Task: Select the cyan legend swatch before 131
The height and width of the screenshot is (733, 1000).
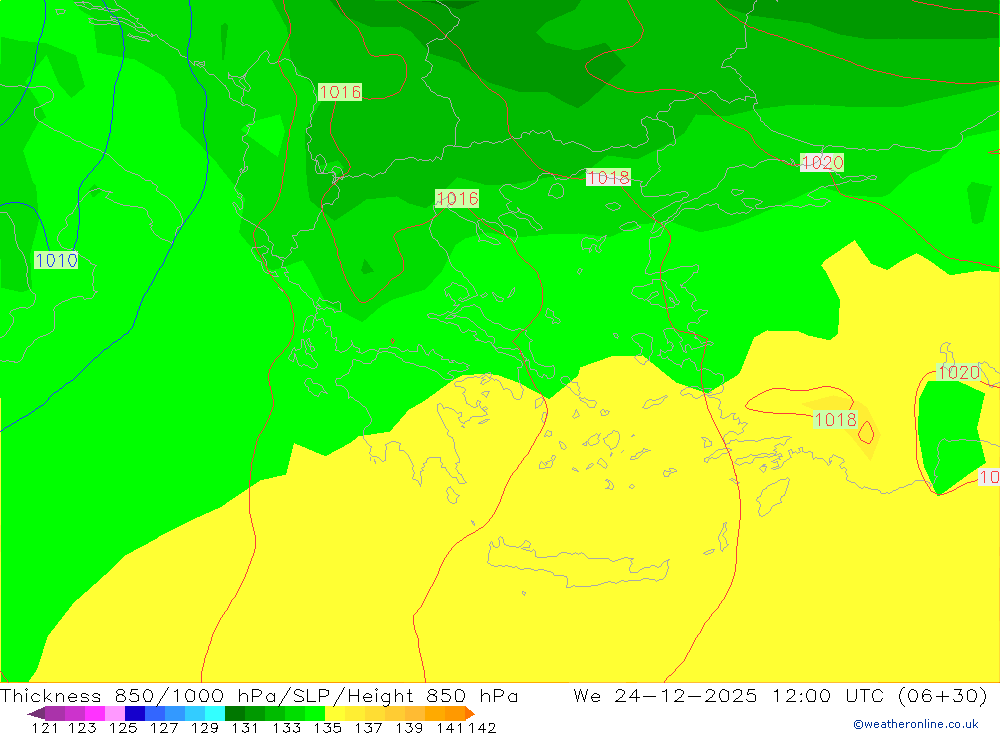Action: click(215, 713)
